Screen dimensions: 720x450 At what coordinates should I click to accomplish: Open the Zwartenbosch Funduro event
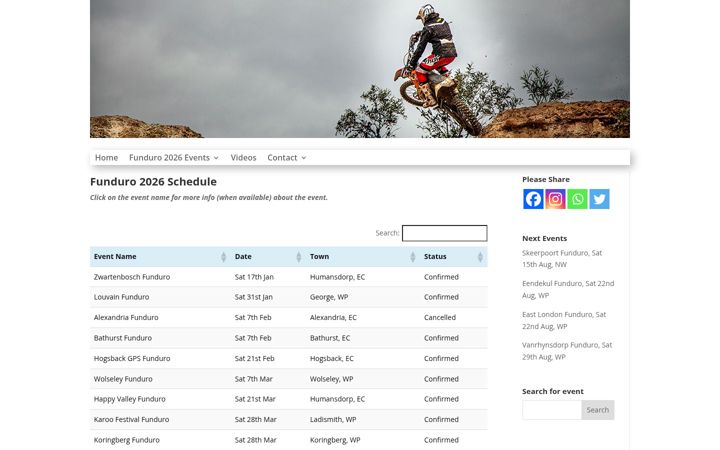point(132,277)
